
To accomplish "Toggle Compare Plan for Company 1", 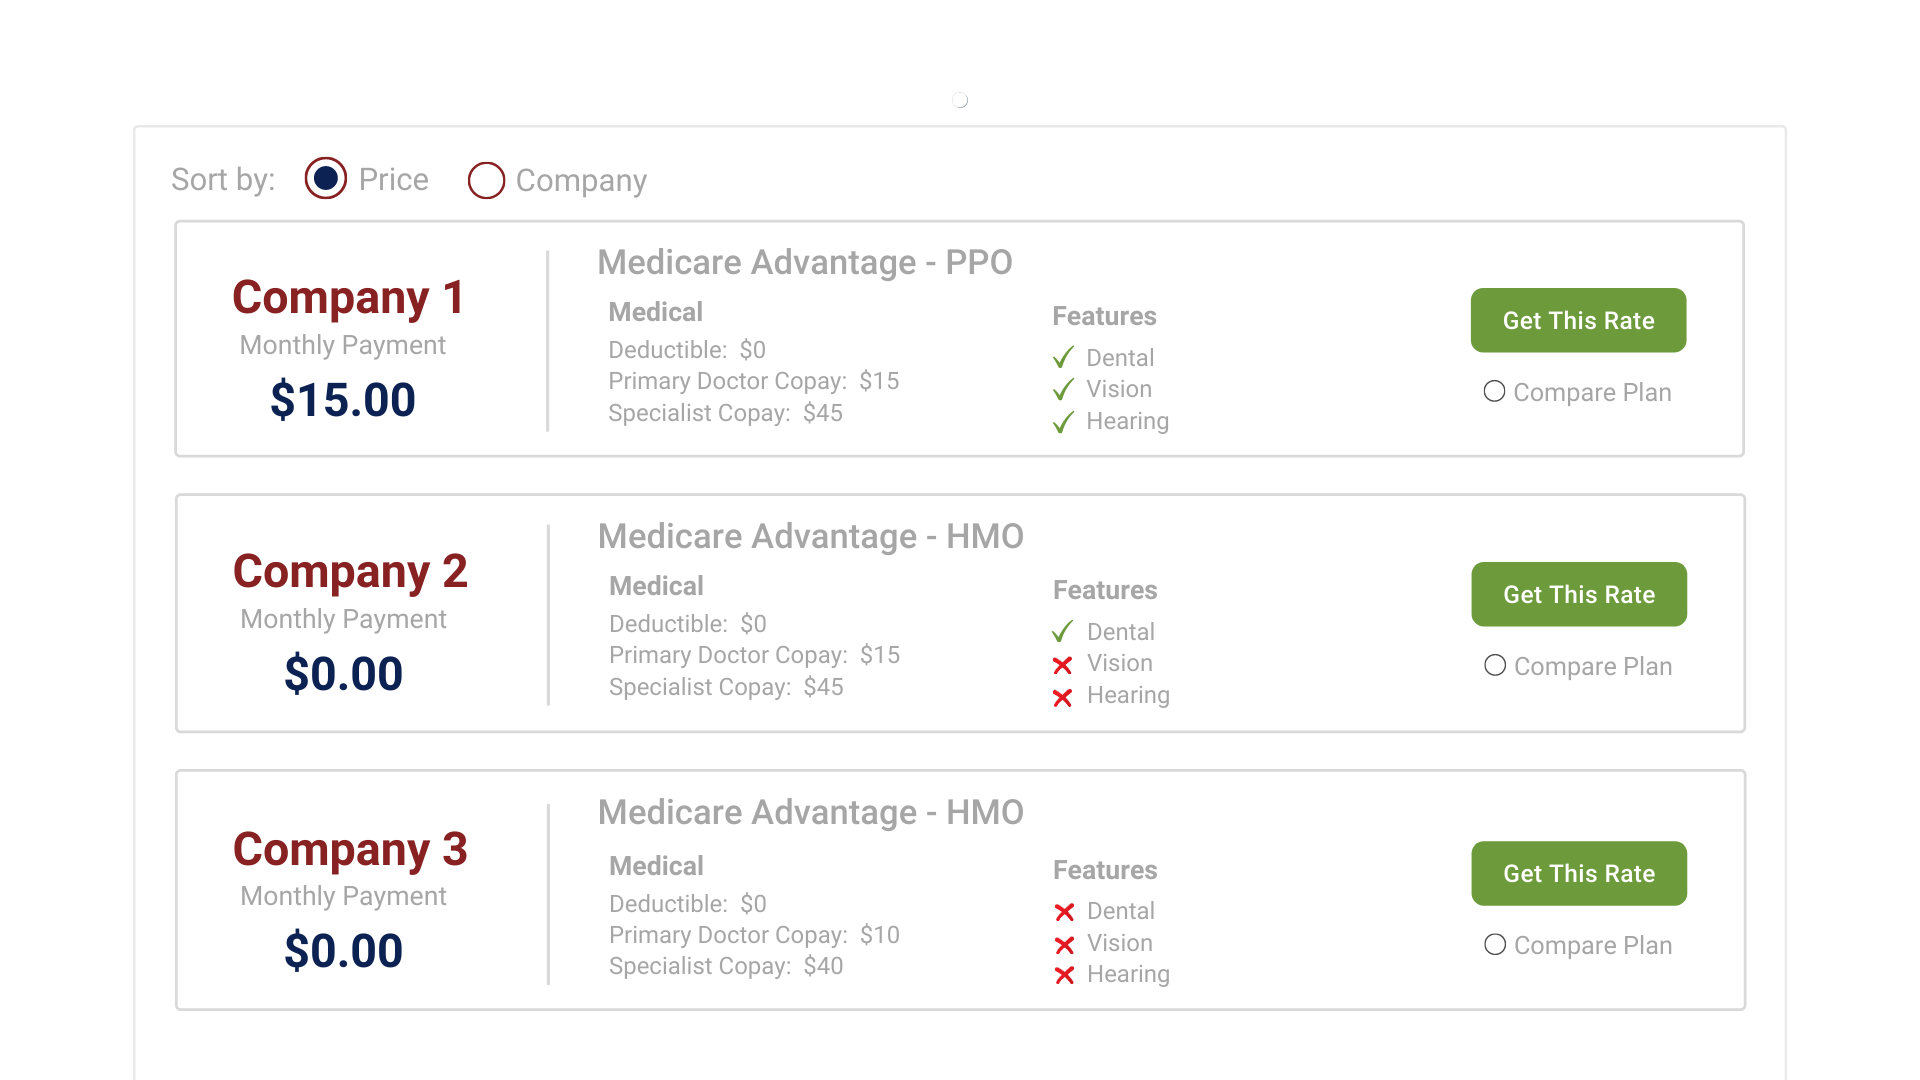I will (x=1494, y=392).
